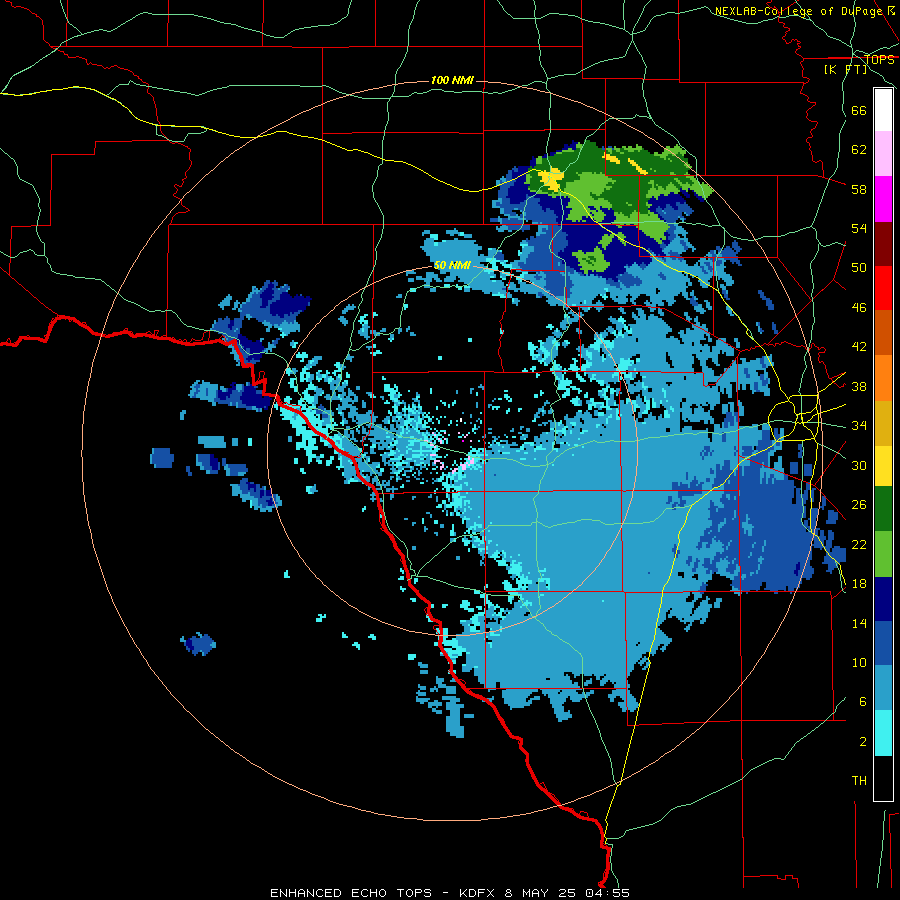Click the 04:55 timestamp
This screenshot has height=900, width=900.
tap(608, 893)
